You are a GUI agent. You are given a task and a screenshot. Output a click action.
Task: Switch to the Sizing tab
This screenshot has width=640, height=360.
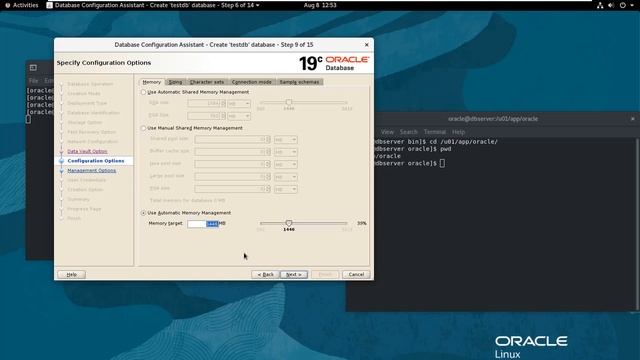pos(176,82)
